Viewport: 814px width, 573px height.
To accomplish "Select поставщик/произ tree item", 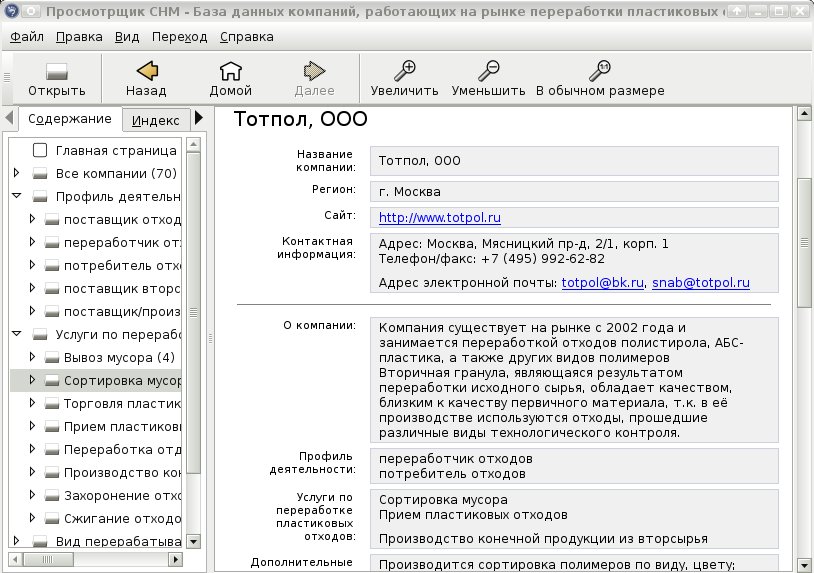I will [x=123, y=311].
